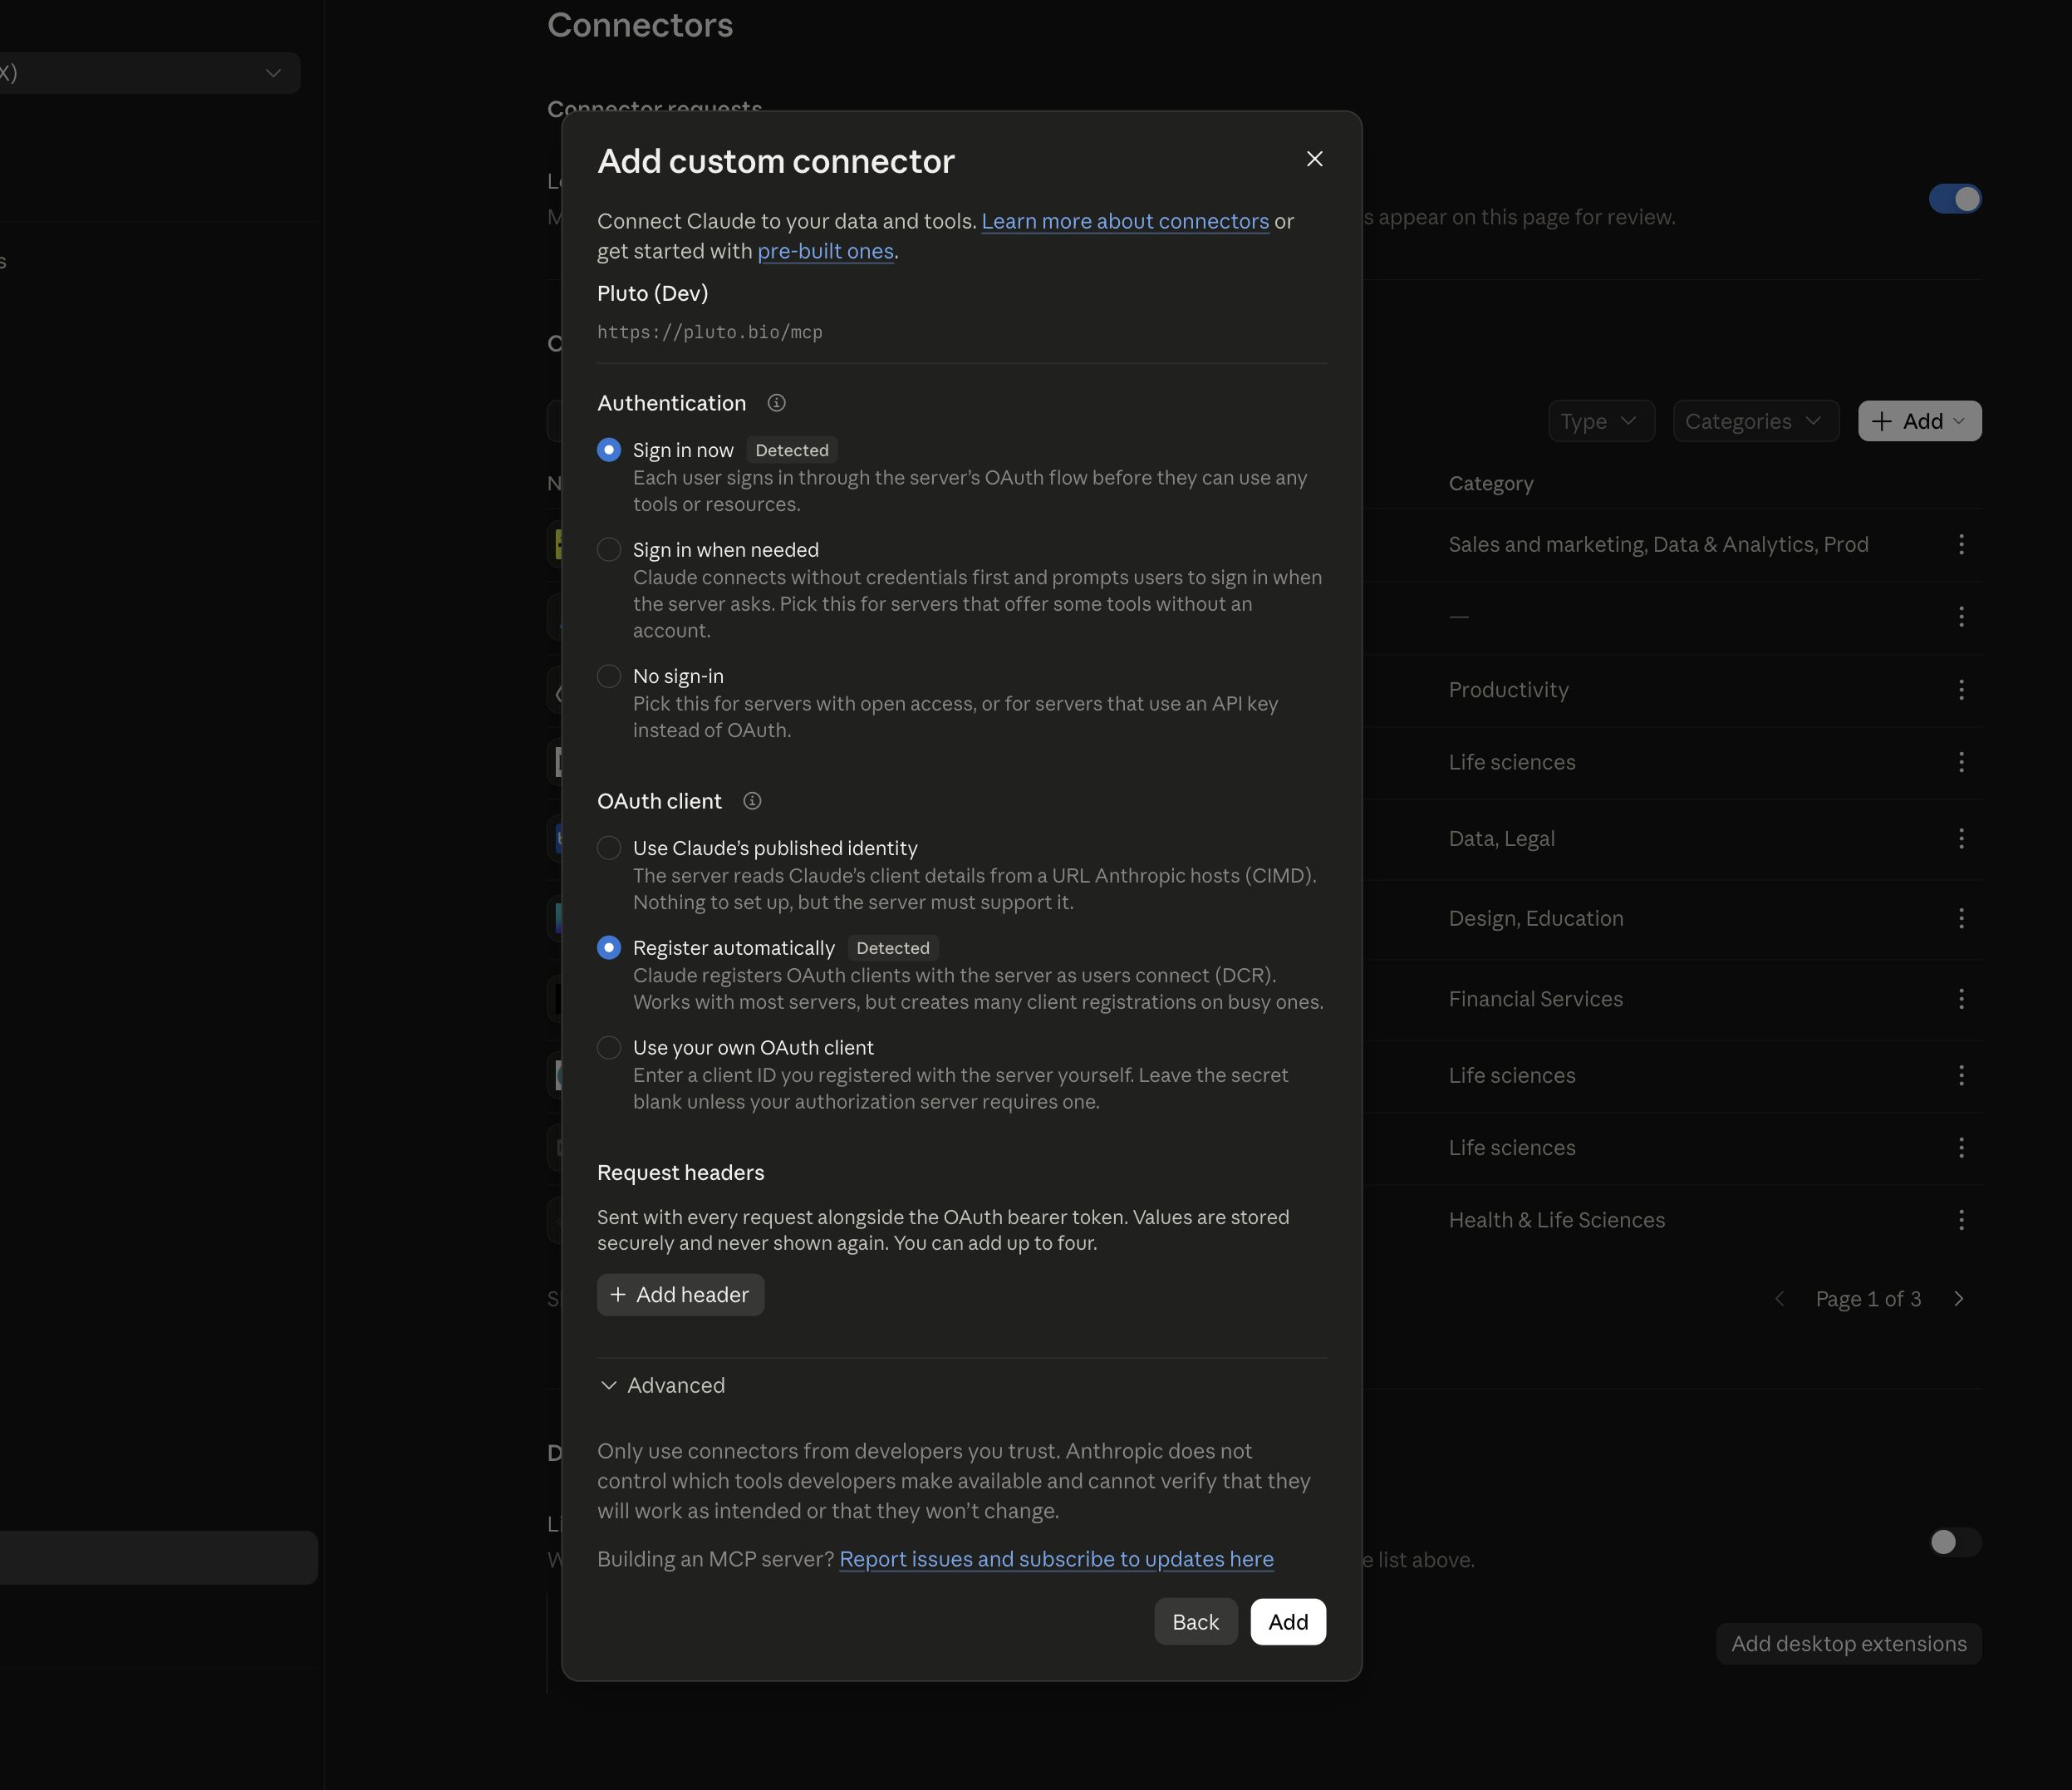This screenshot has height=1790, width=2072.
Task: Click Add desktop extensions button
Action: pyautogui.click(x=1848, y=1644)
